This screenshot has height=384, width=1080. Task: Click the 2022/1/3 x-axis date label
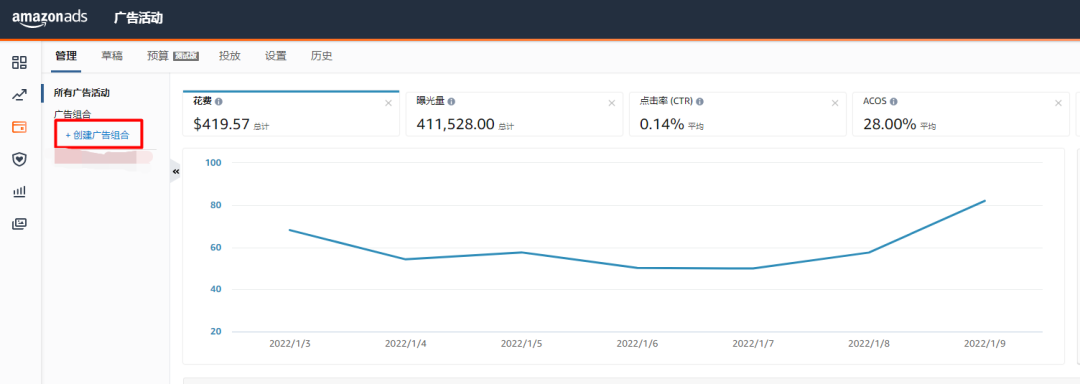coord(291,343)
